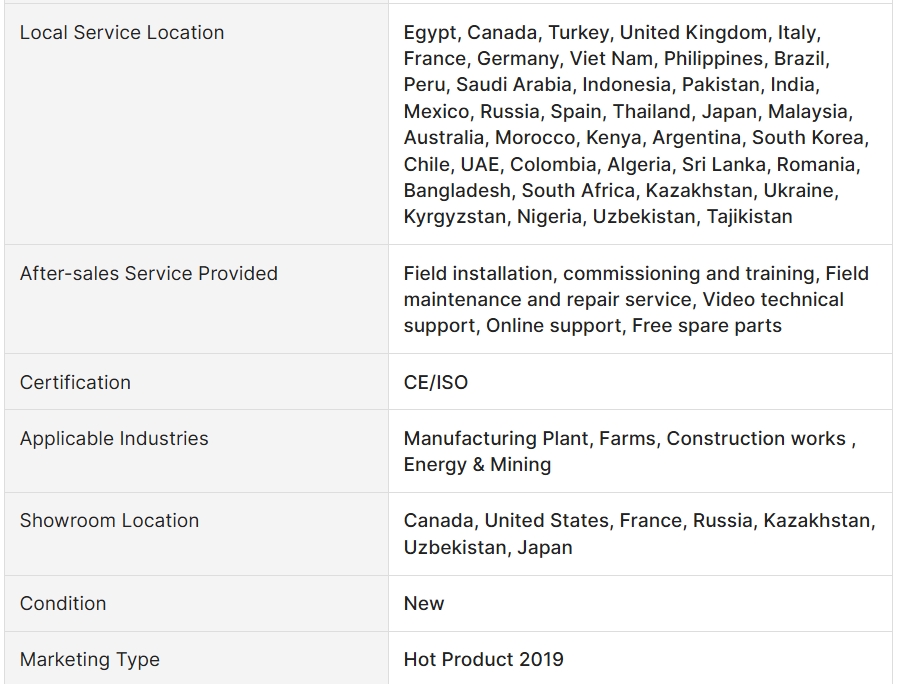This screenshot has height=684, width=903.
Task: Click United States in the showroom locations
Action: coord(547,520)
